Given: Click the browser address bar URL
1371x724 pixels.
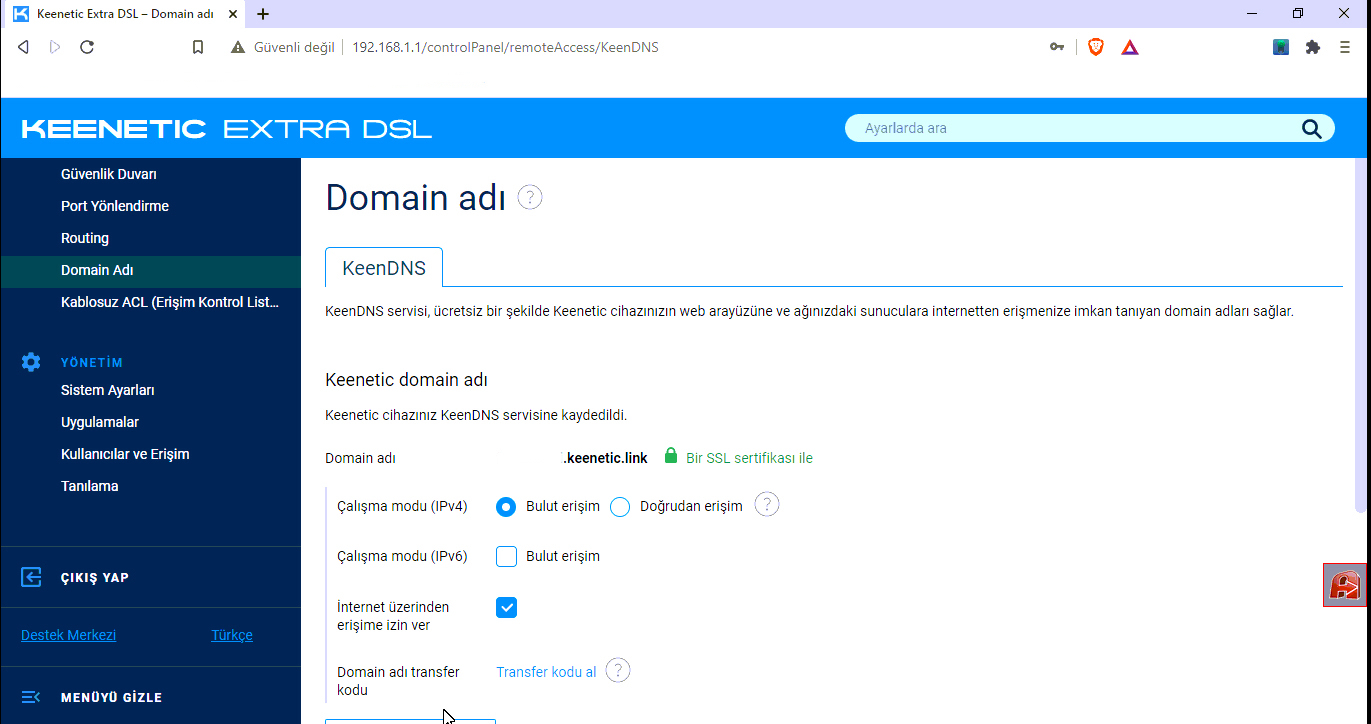Looking at the screenshot, I should (x=505, y=47).
